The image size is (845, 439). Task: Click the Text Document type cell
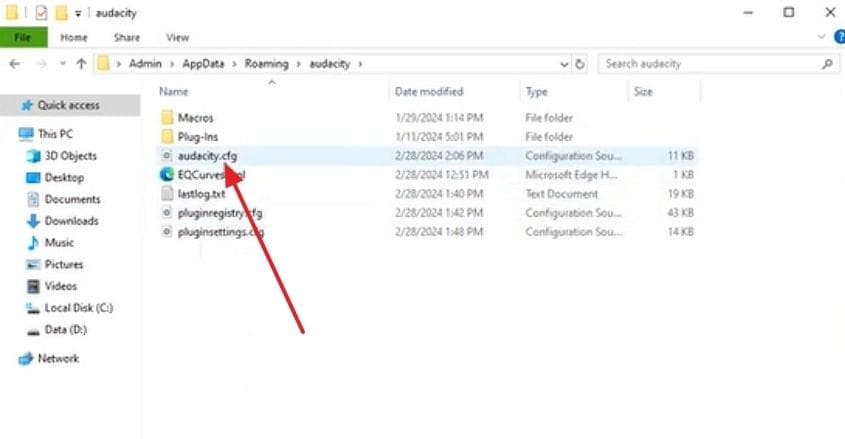562,193
